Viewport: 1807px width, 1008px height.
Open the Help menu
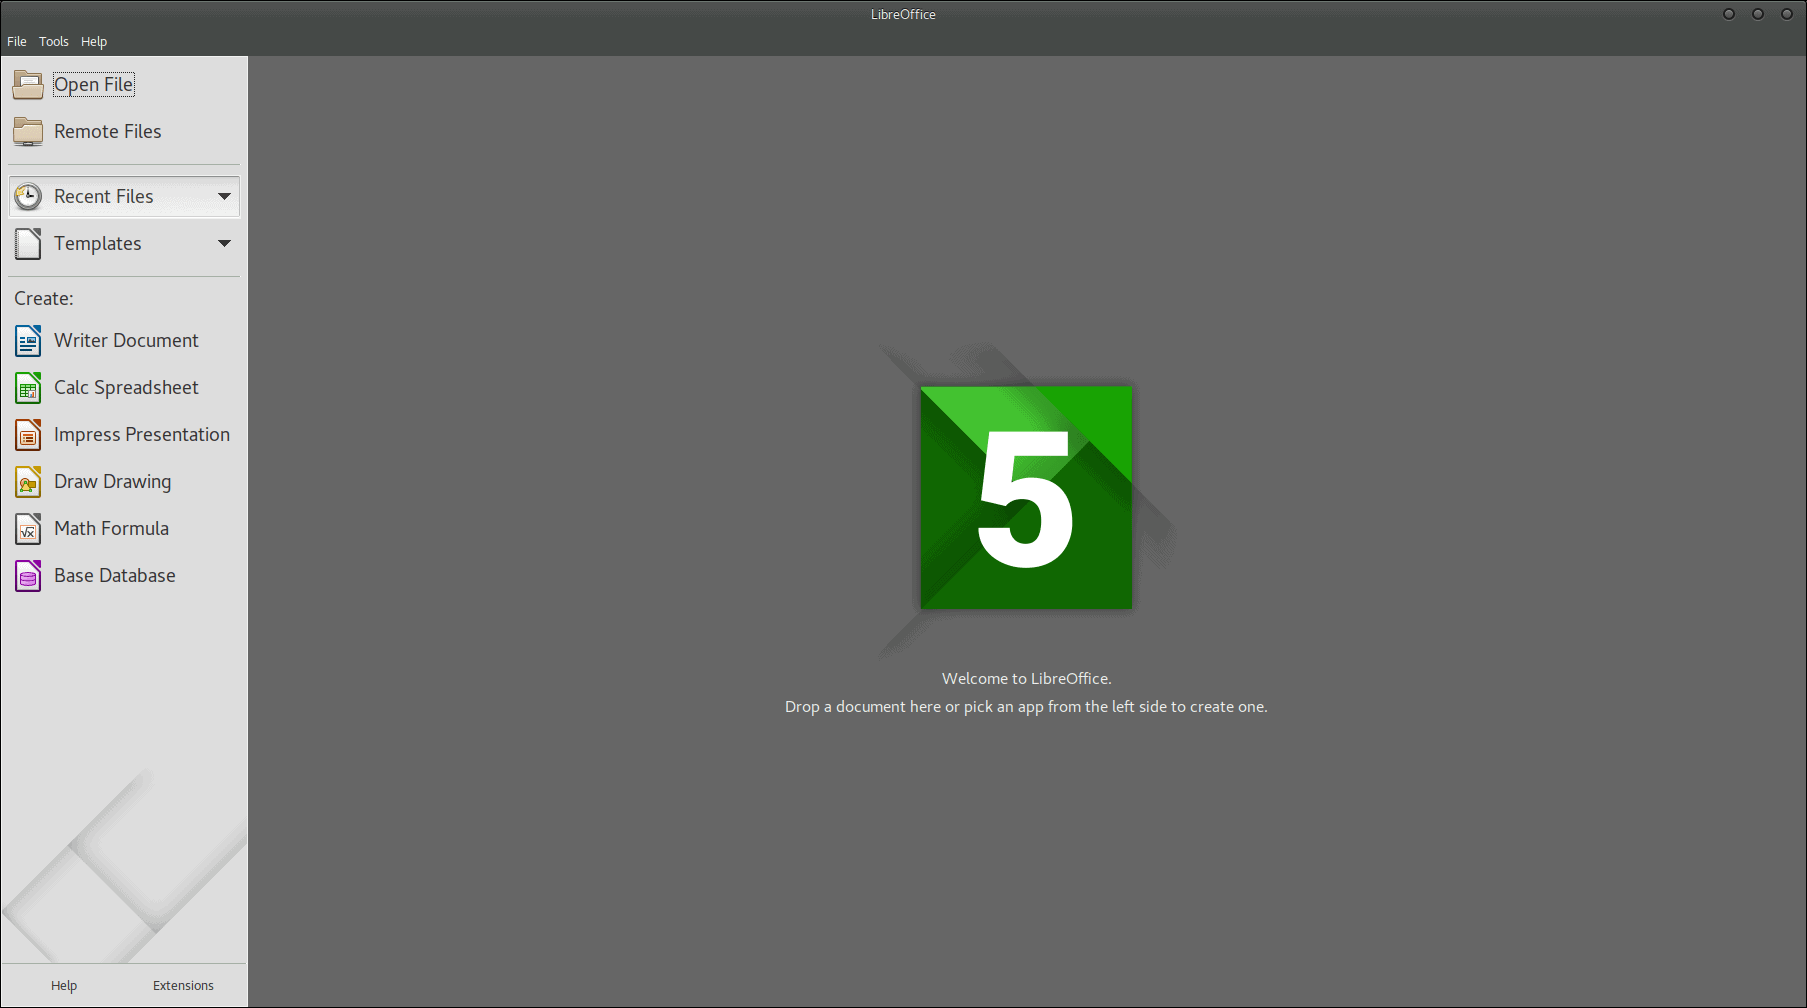coord(94,41)
